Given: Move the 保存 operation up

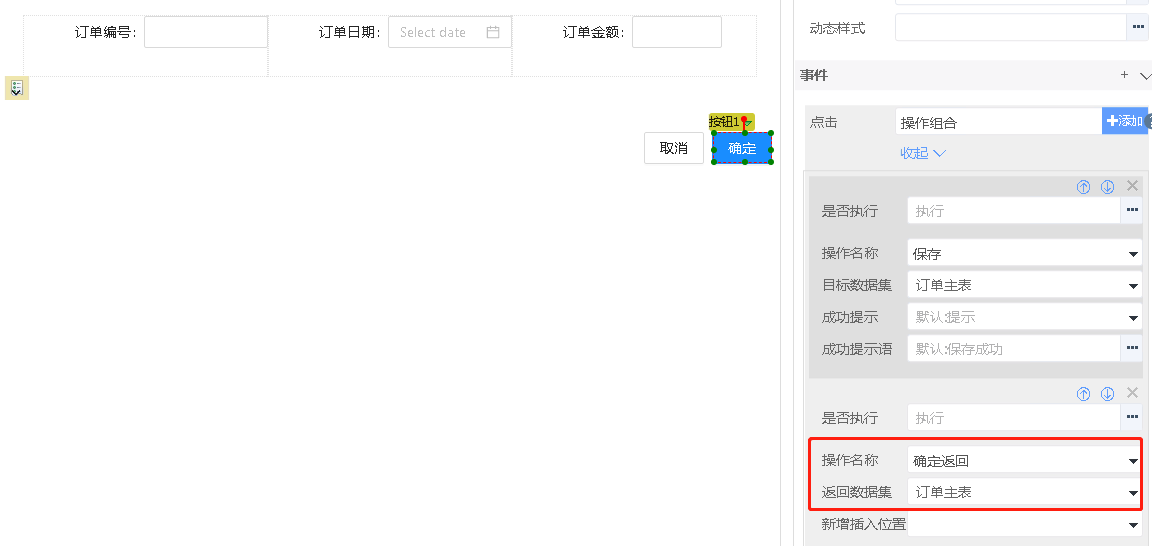Looking at the screenshot, I should tap(1083, 187).
